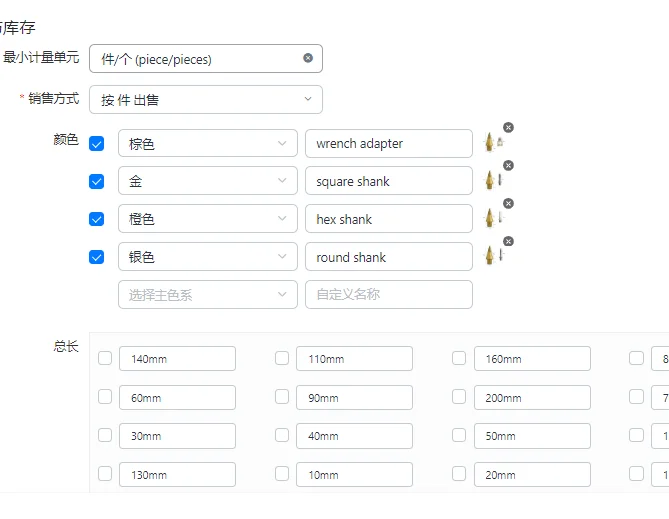The image size is (669, 519).
Task: Expand the 银色 color dropdown
Action: click(x=207, y=257)
